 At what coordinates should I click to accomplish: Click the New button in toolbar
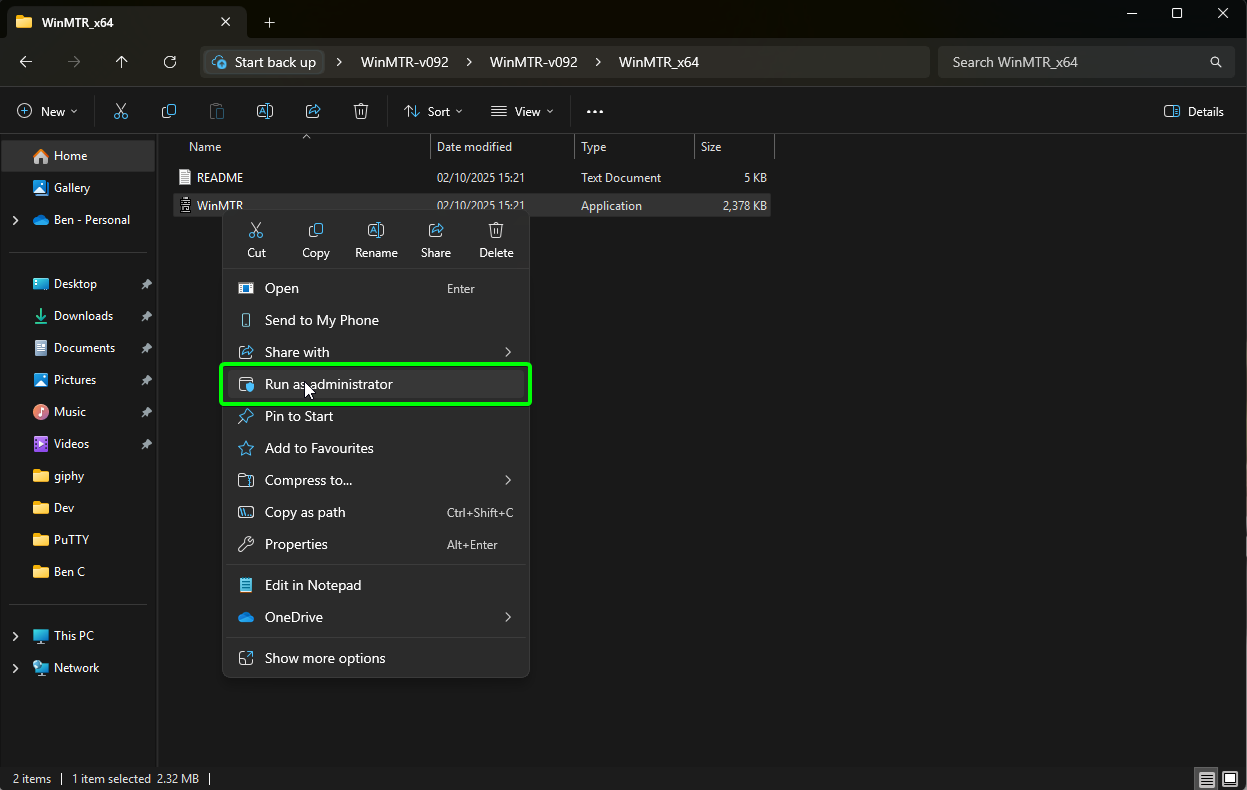pos(47,112)
